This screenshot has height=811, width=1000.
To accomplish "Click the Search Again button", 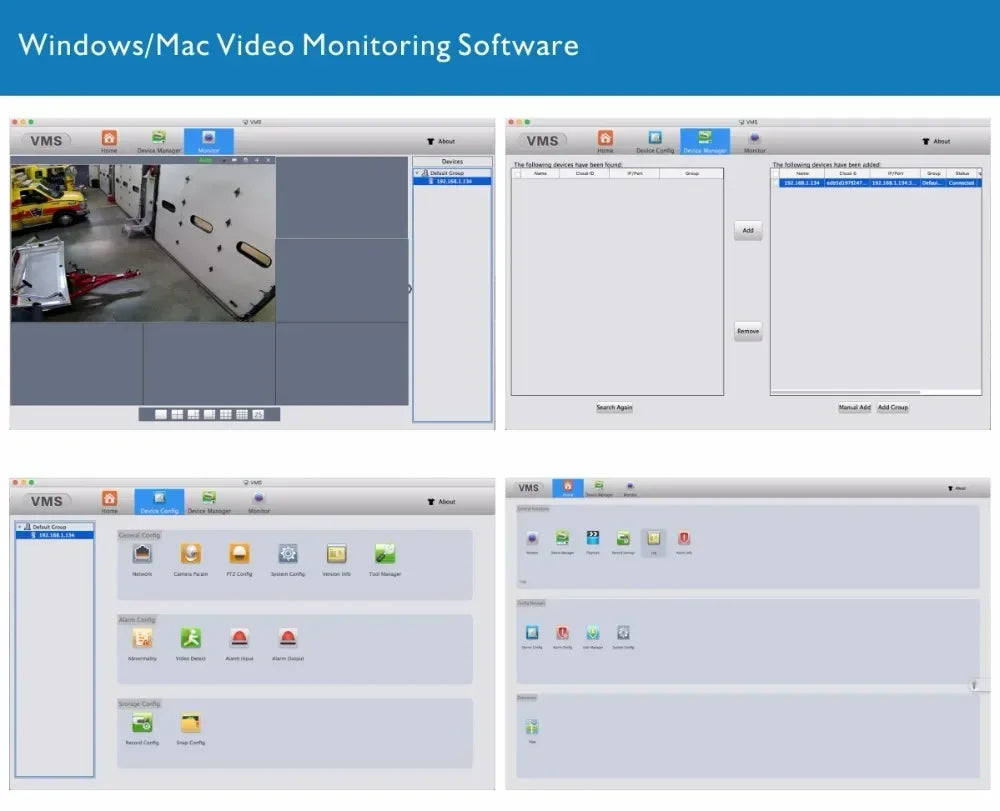I will pos(614,407).
